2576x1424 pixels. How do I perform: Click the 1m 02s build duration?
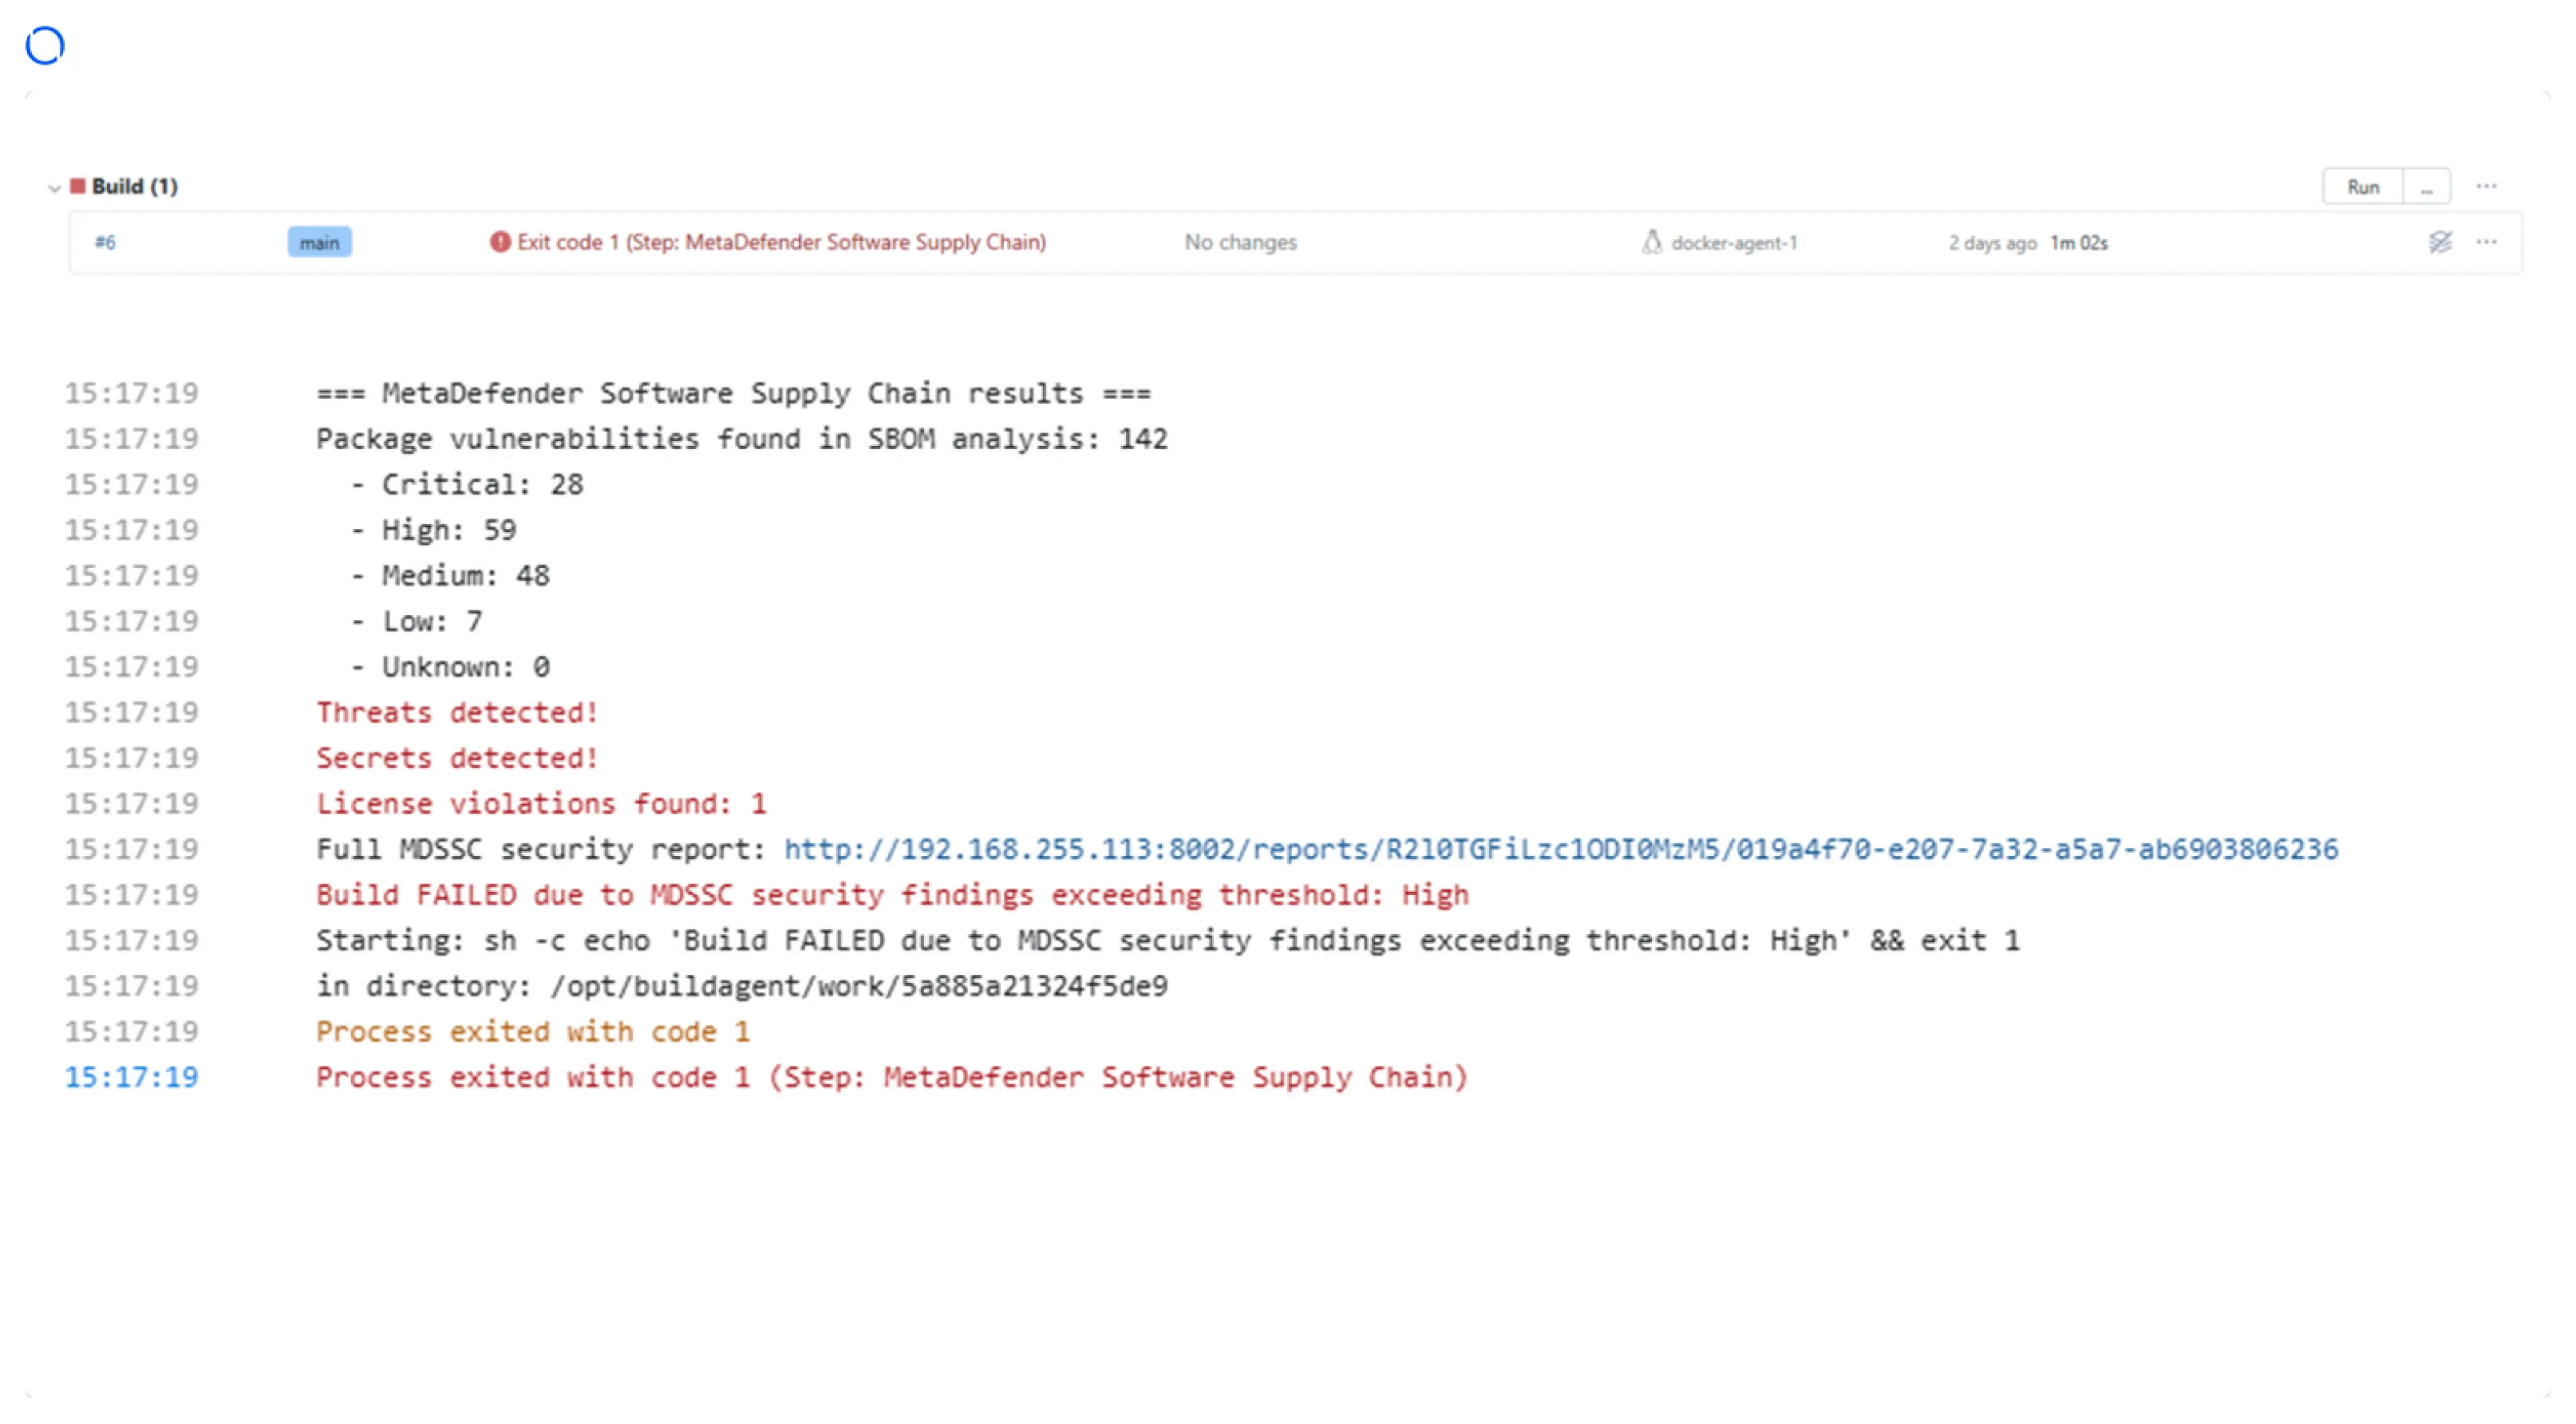click(x=2079, y=243)
